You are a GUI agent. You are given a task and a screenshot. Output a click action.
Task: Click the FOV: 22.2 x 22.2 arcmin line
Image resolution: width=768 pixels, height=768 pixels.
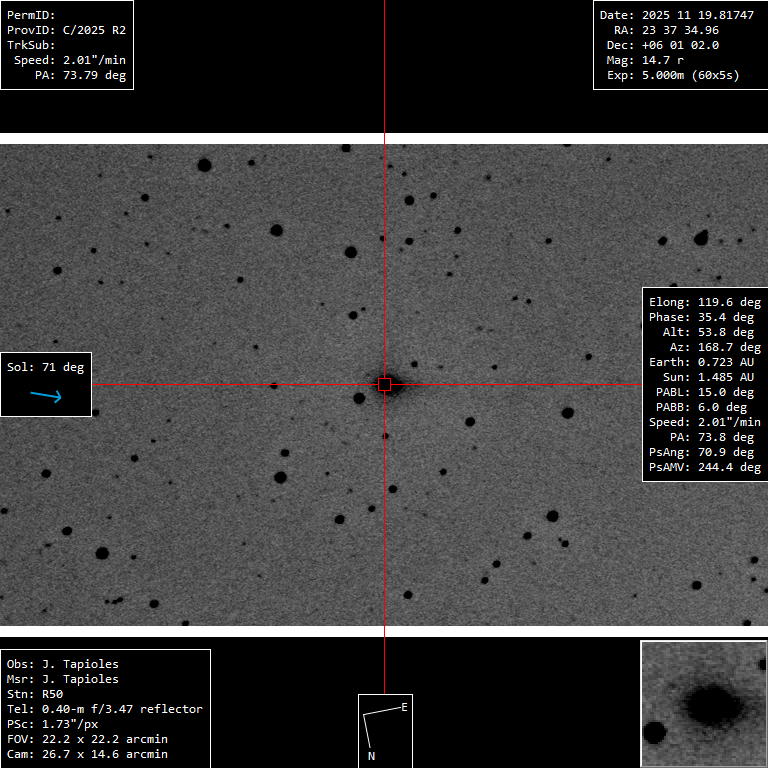tap(87, 739)
